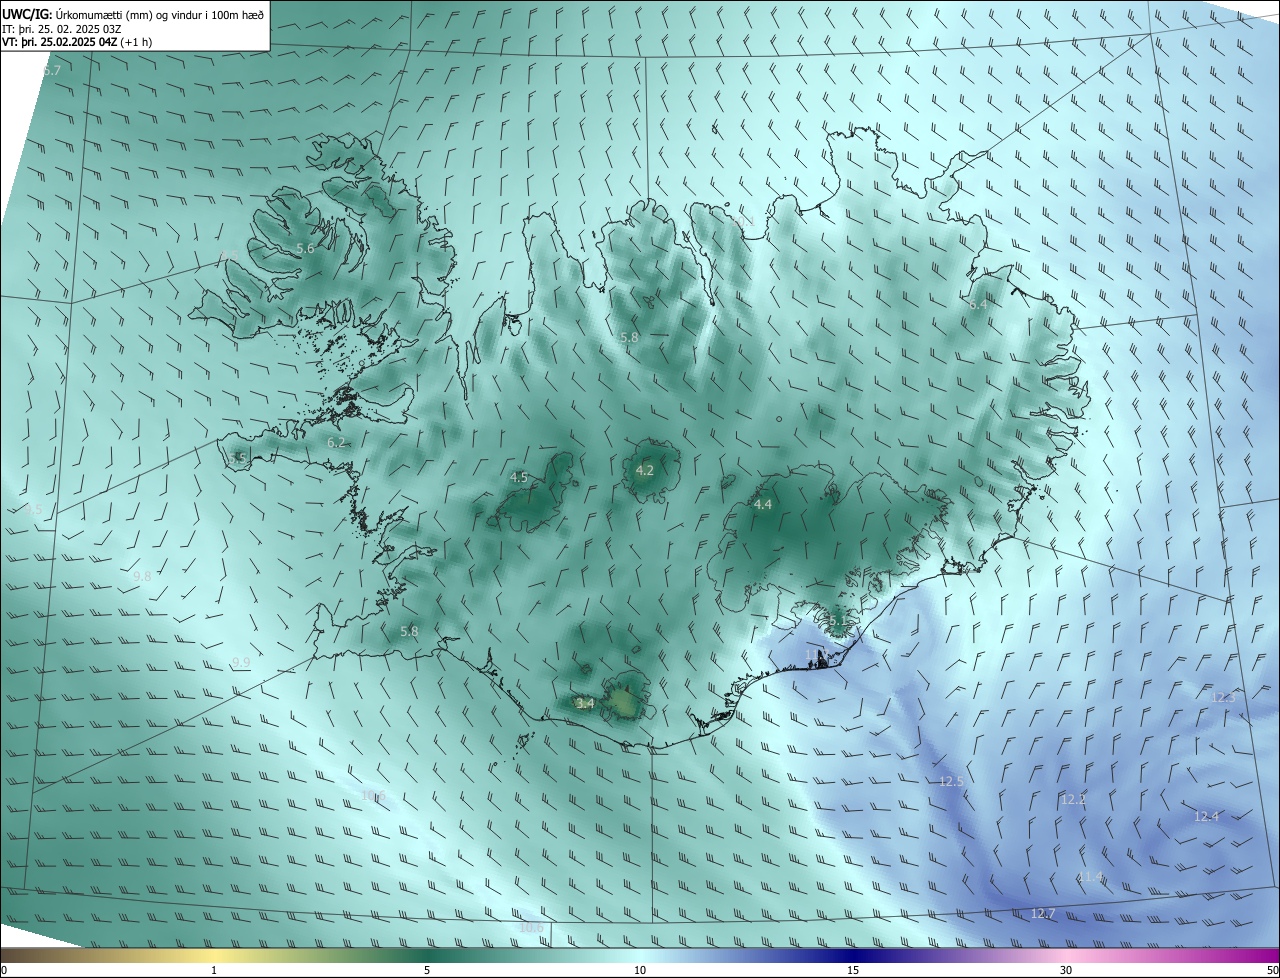
Task: Click the 9.9 value label over the sea
Action: (x=241, y=662)
